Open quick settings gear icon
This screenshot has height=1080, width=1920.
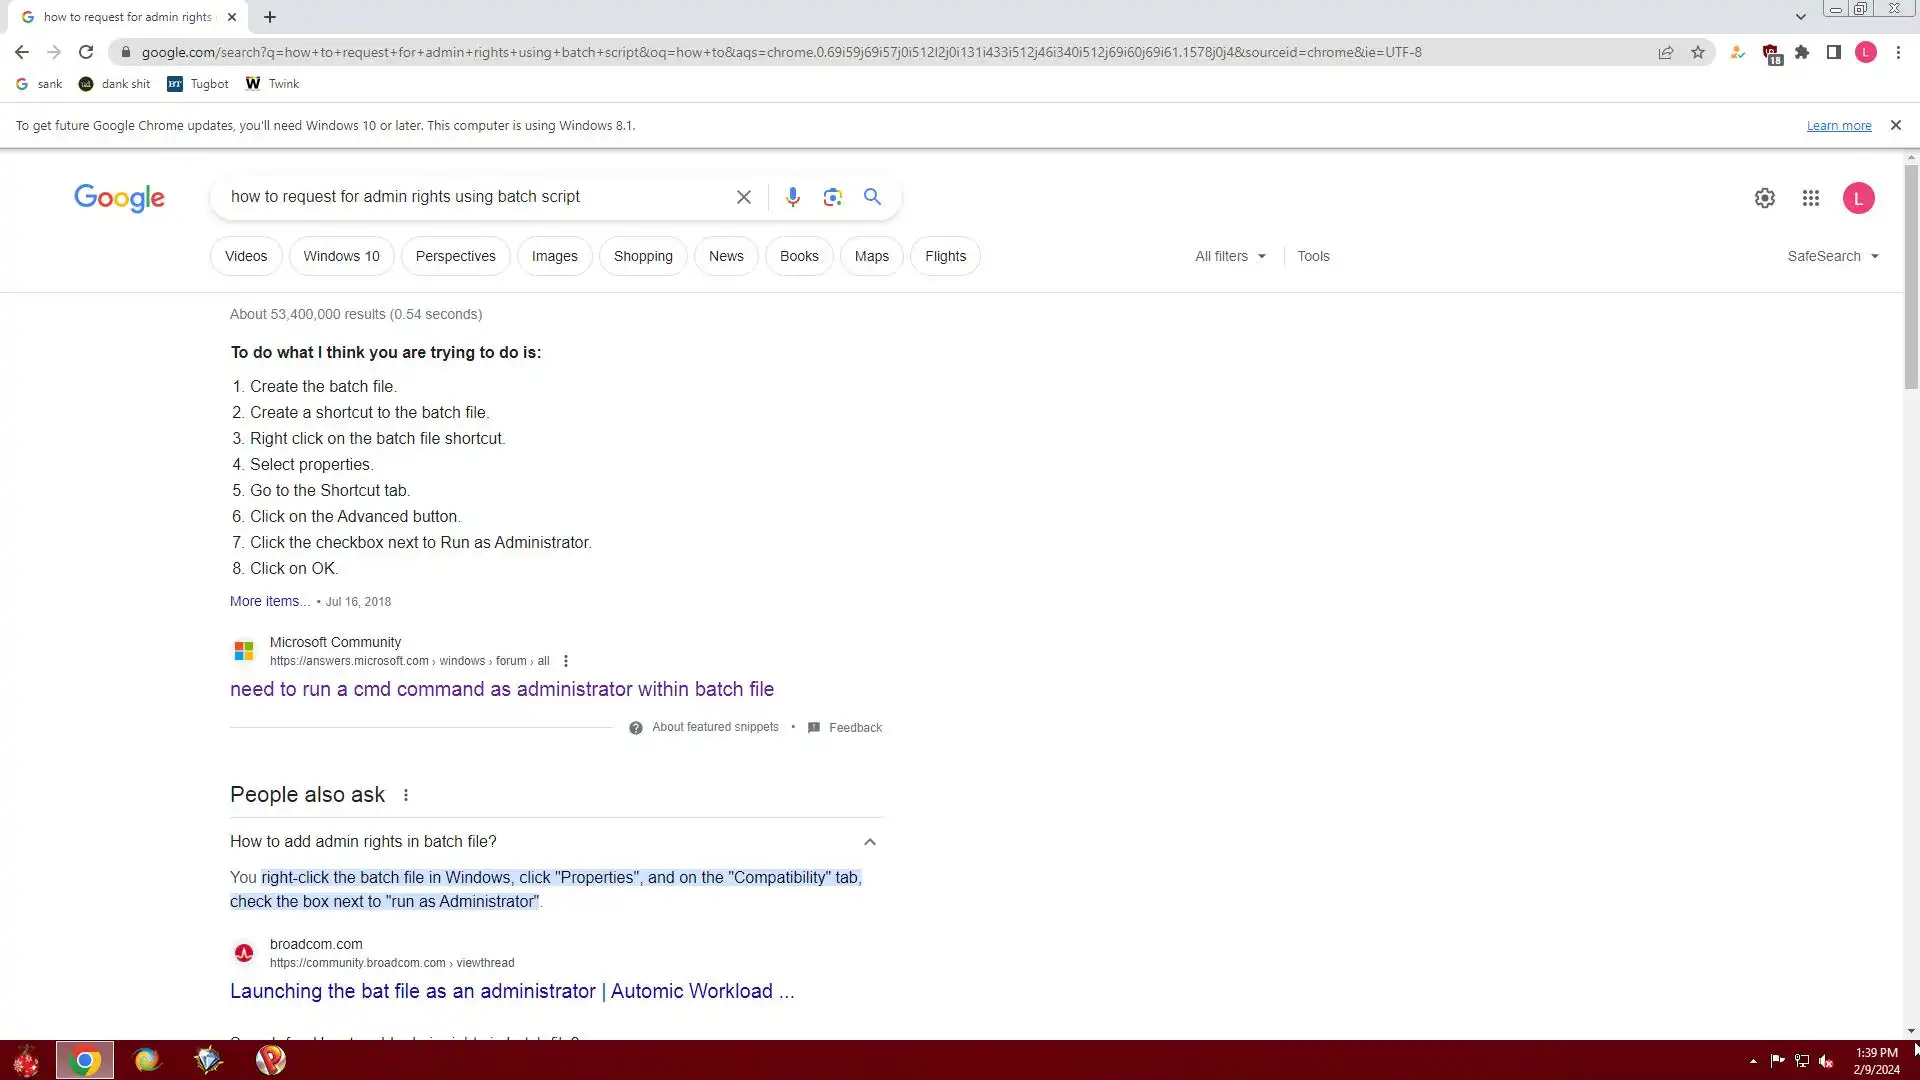coord(1764,198)
